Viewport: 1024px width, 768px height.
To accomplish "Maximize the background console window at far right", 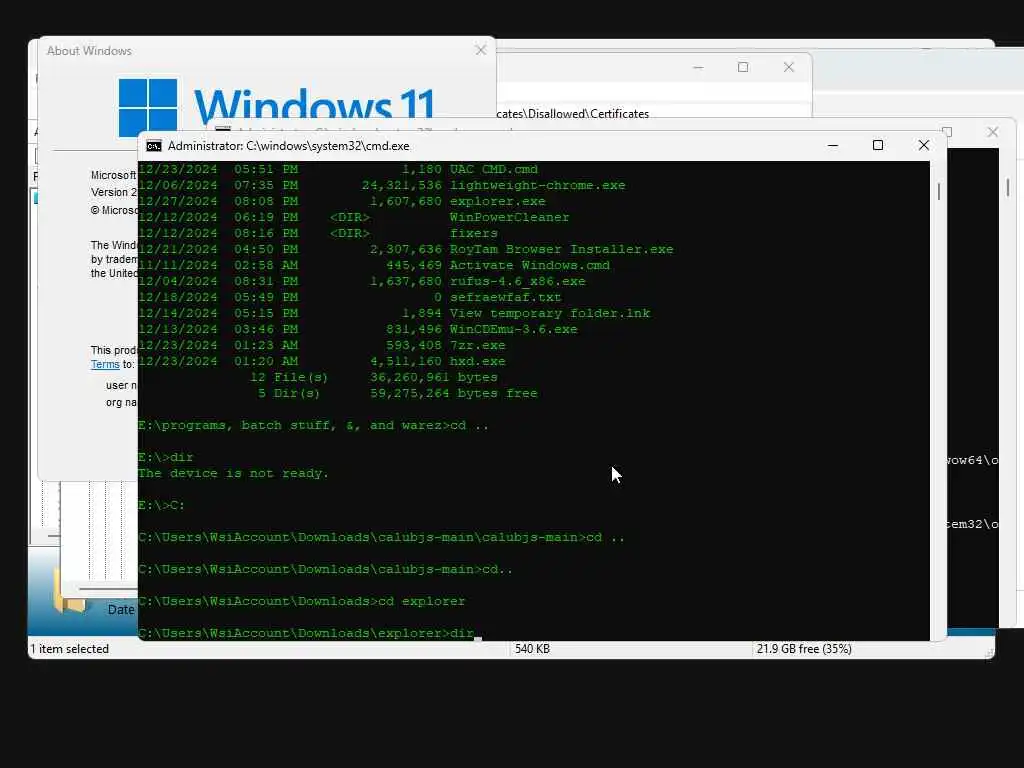I will (948, 132).
